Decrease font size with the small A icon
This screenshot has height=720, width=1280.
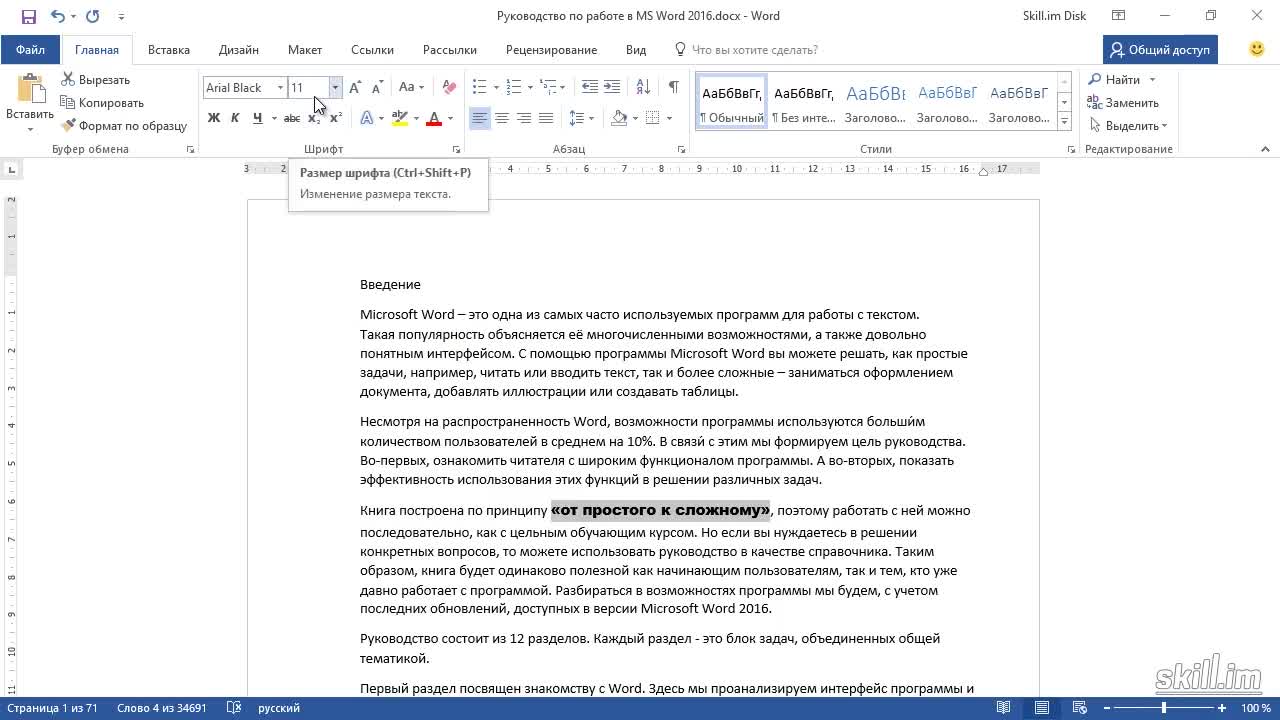click(x=377, y=88)
